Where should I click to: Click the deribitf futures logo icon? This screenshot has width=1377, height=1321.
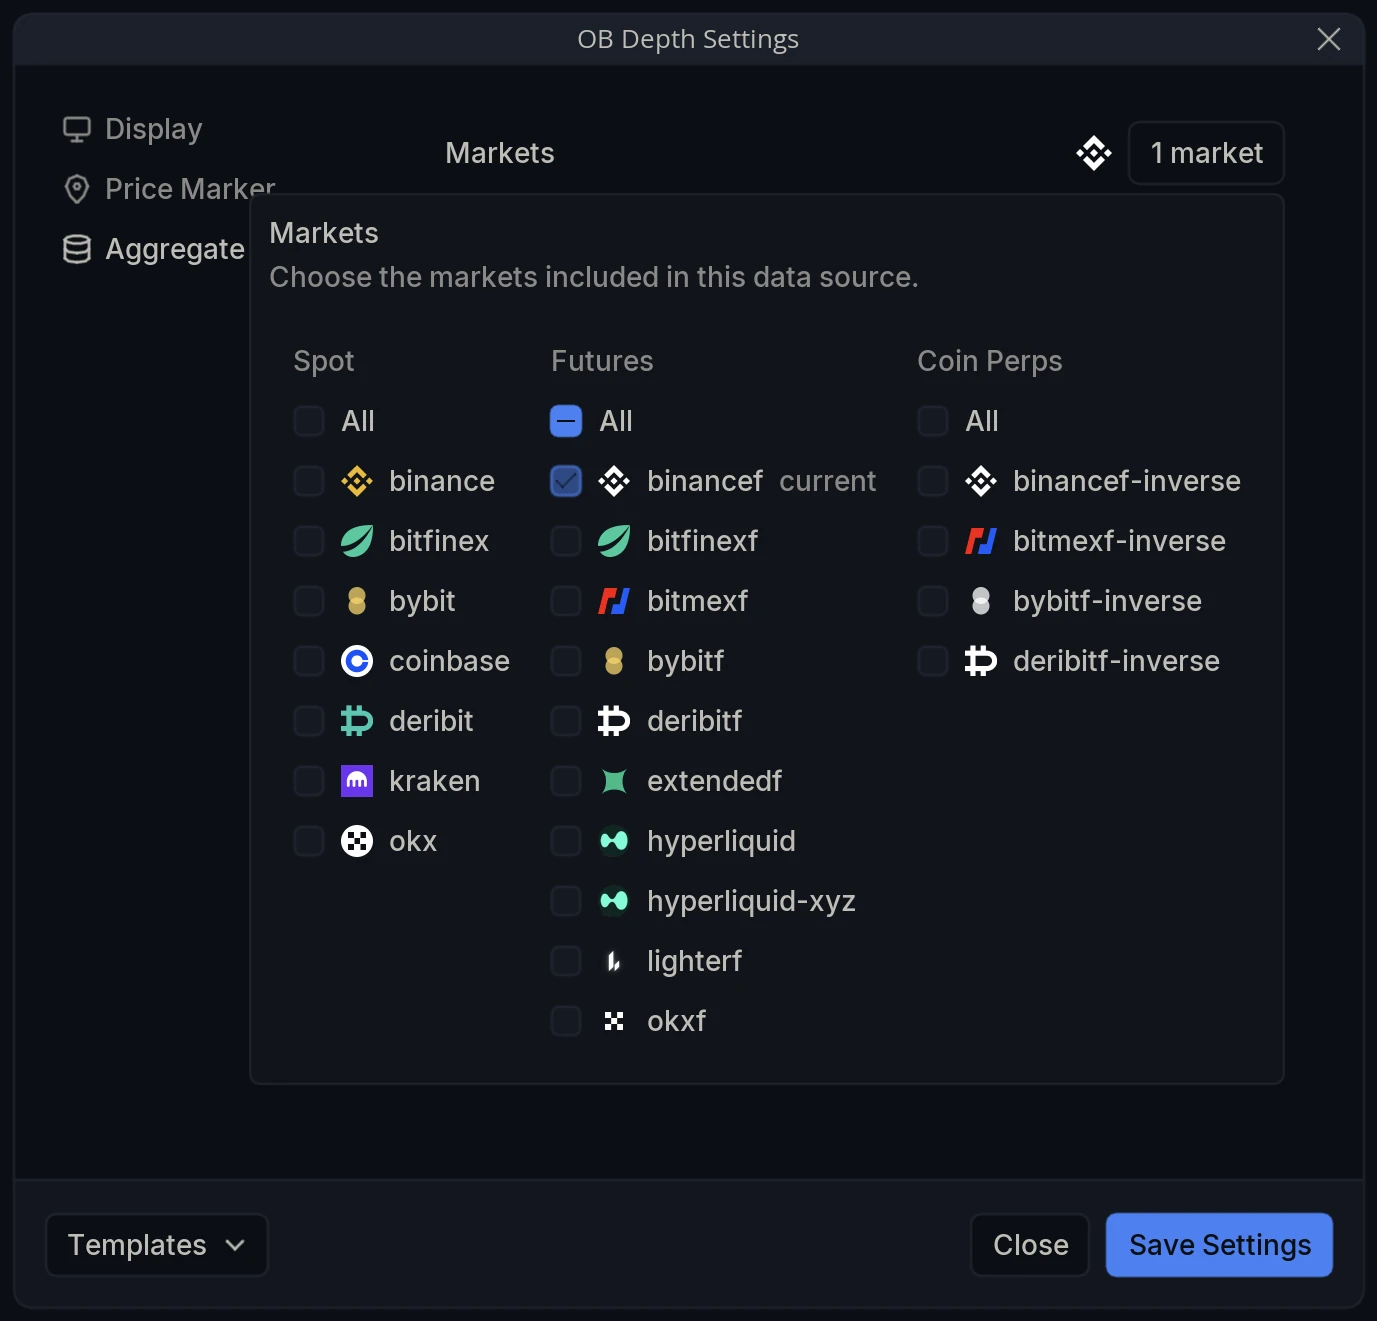614,721
